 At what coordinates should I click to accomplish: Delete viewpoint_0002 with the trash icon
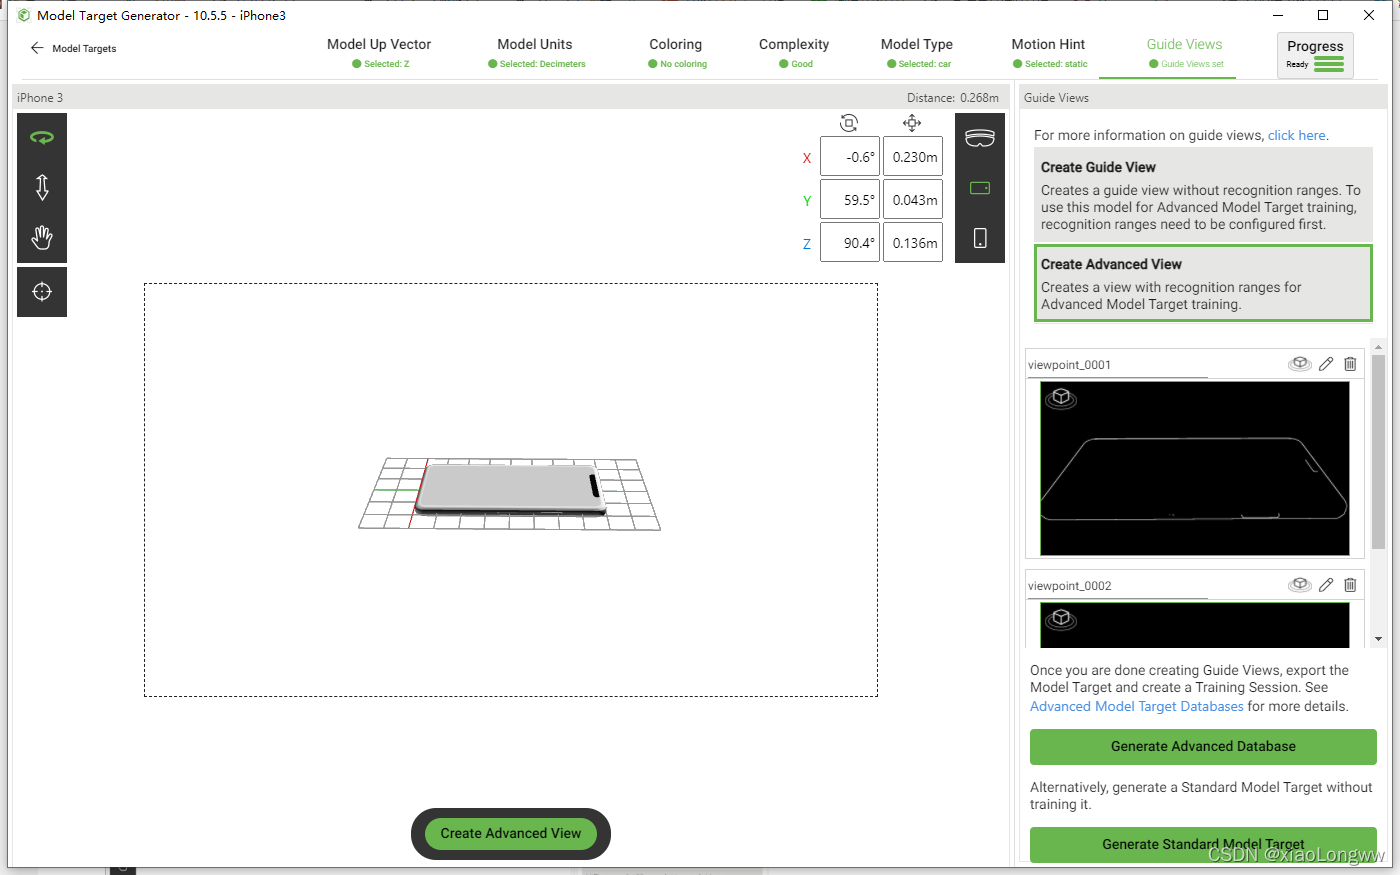(1350, 585)
